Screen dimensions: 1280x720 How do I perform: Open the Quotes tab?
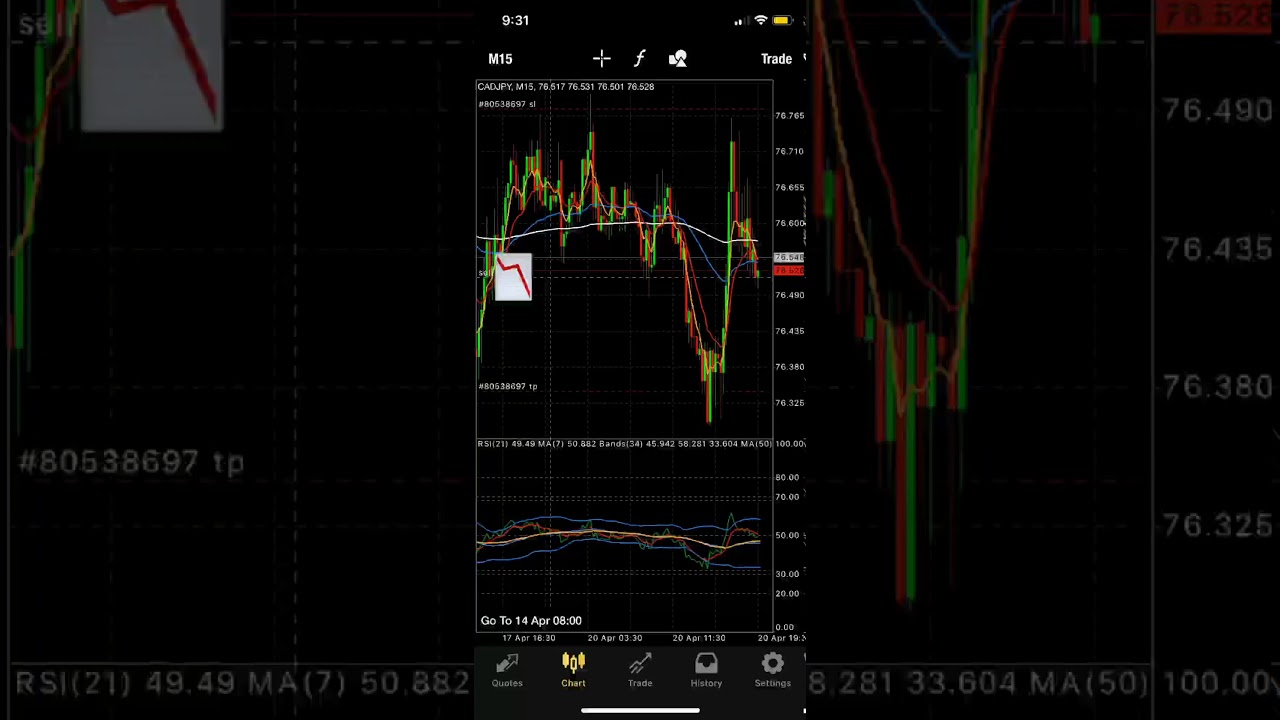pos(507,670)
